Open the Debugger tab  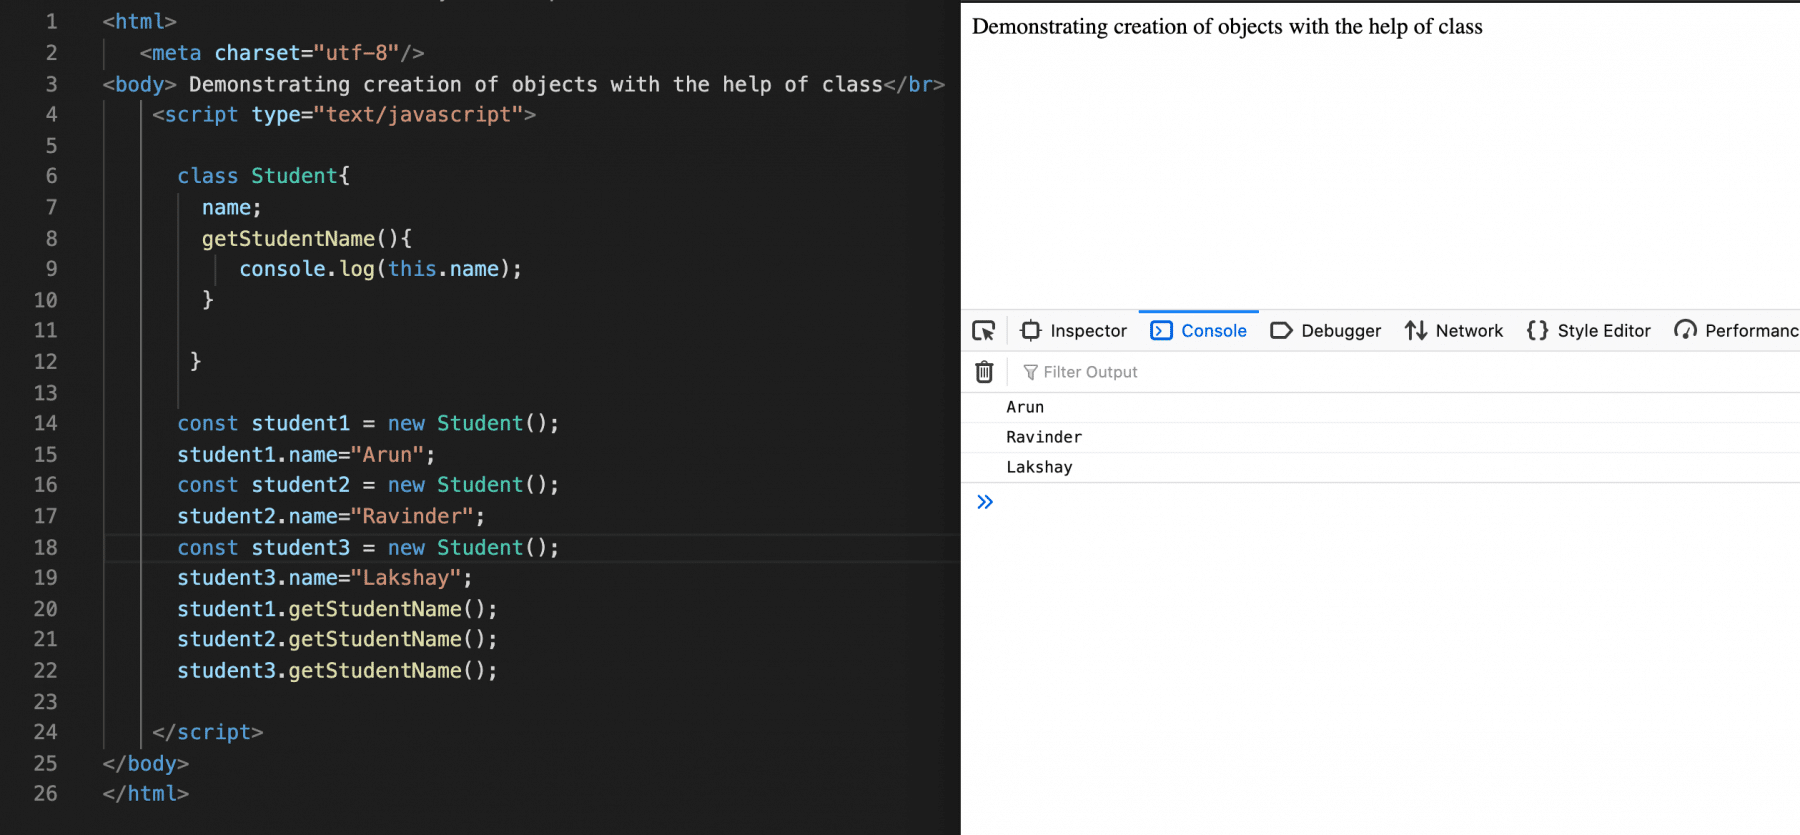tap(1326, 331)
